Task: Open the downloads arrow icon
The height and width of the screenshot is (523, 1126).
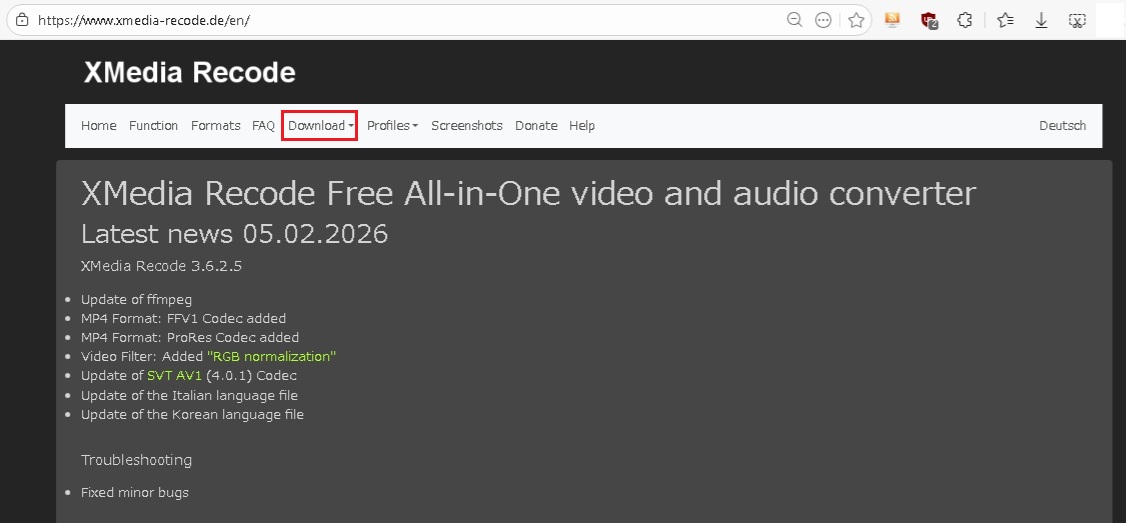Action: tap(1041, 20)
